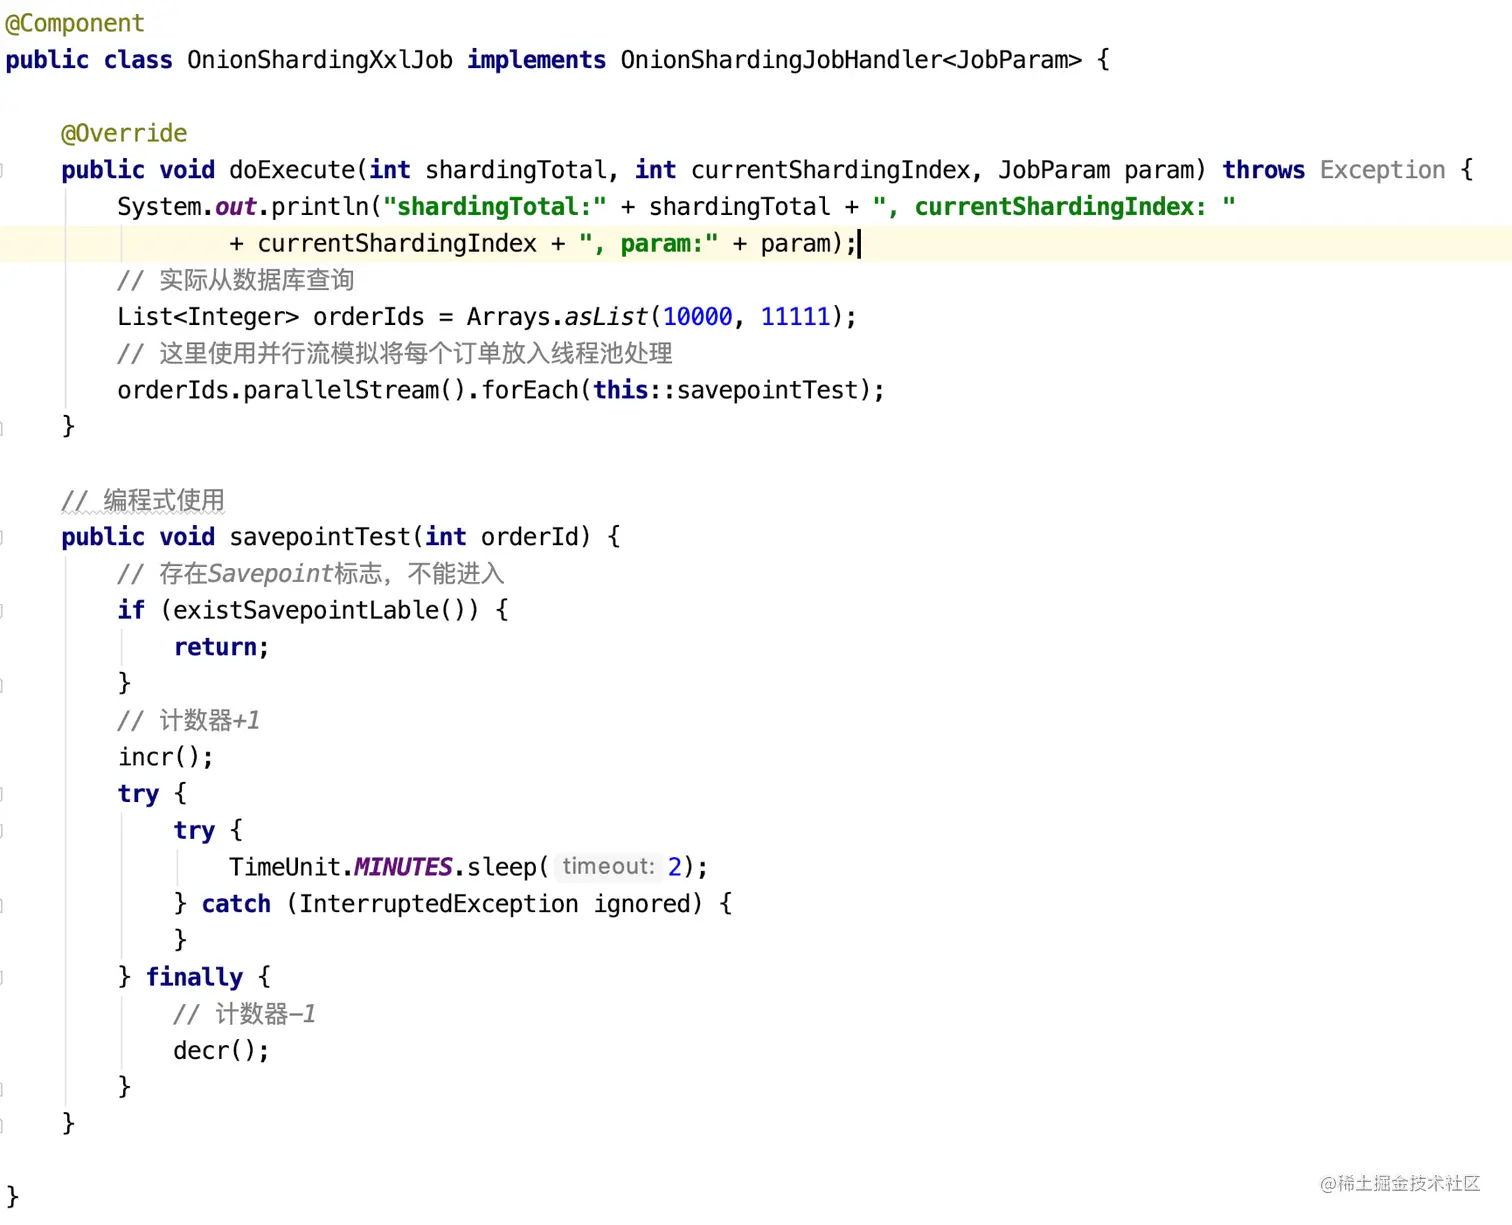Click the comment 编程式使用
Viewport: 1512px width, 1225px height.
click(x=143, y=500)
